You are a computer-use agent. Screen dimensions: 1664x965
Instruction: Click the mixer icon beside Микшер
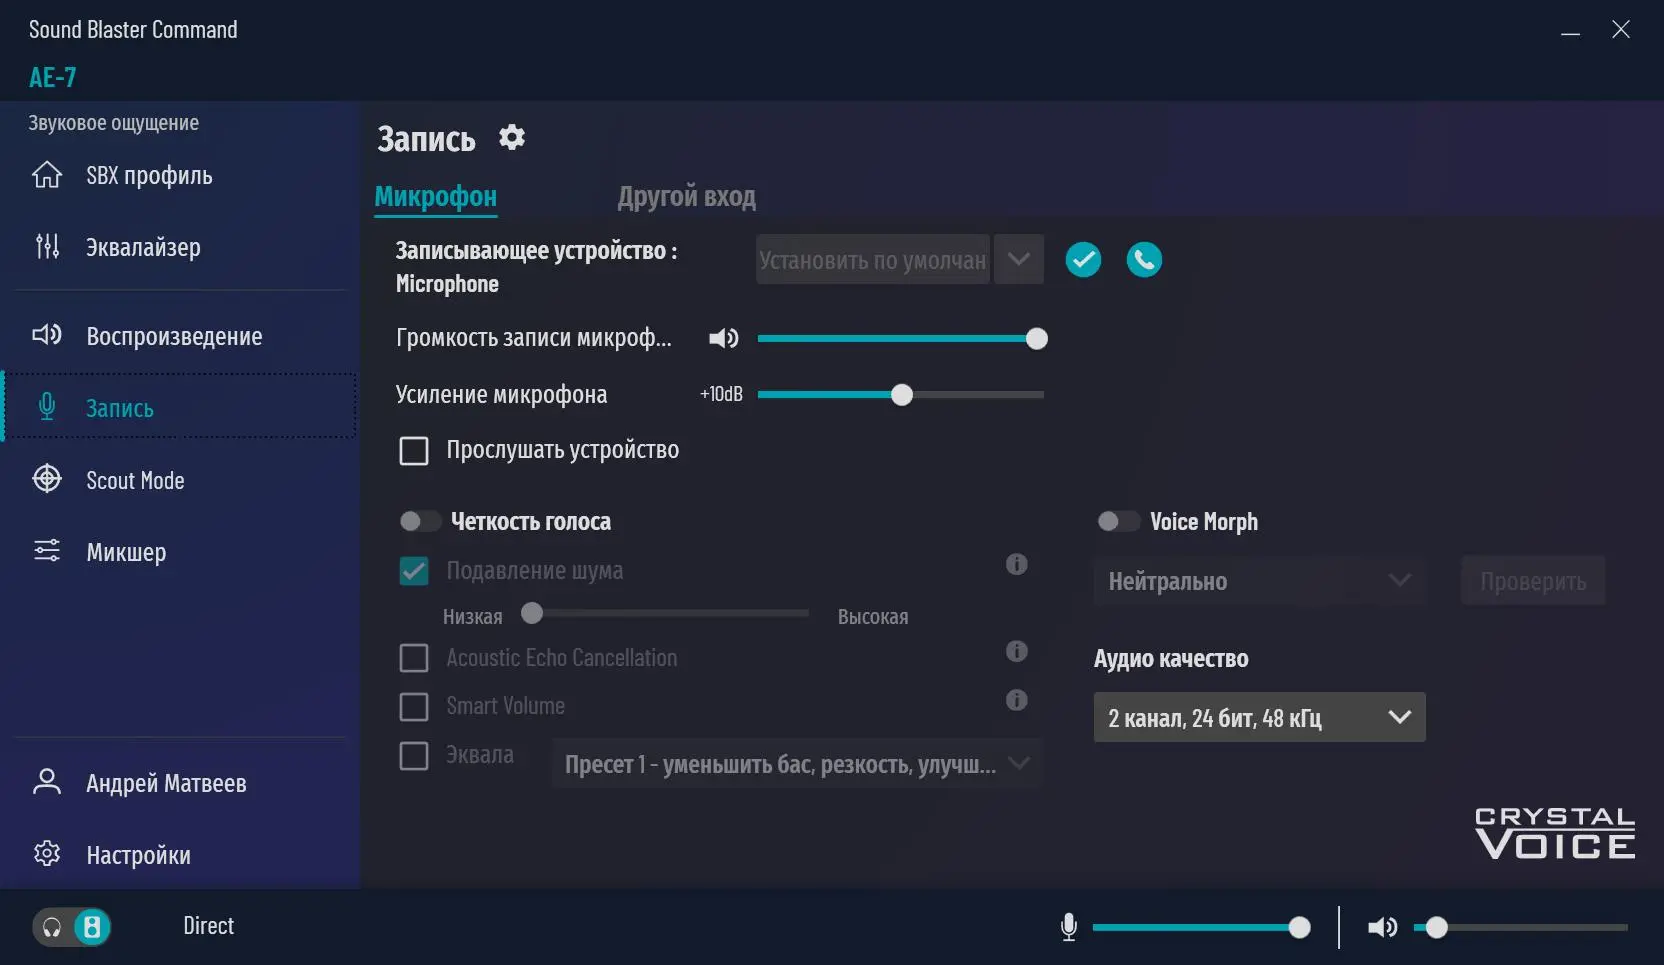click(47, 551)
